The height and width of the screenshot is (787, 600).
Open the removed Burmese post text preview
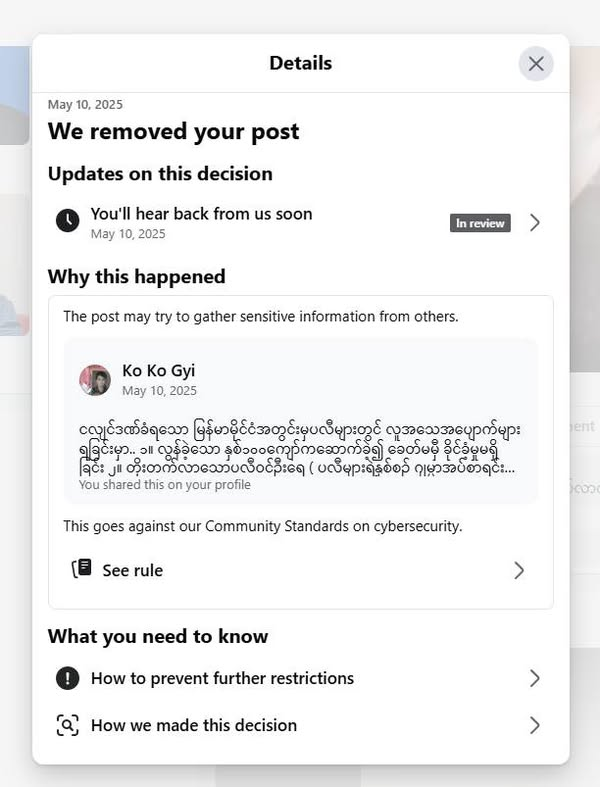pyautogui.click(x=300, y=449)
